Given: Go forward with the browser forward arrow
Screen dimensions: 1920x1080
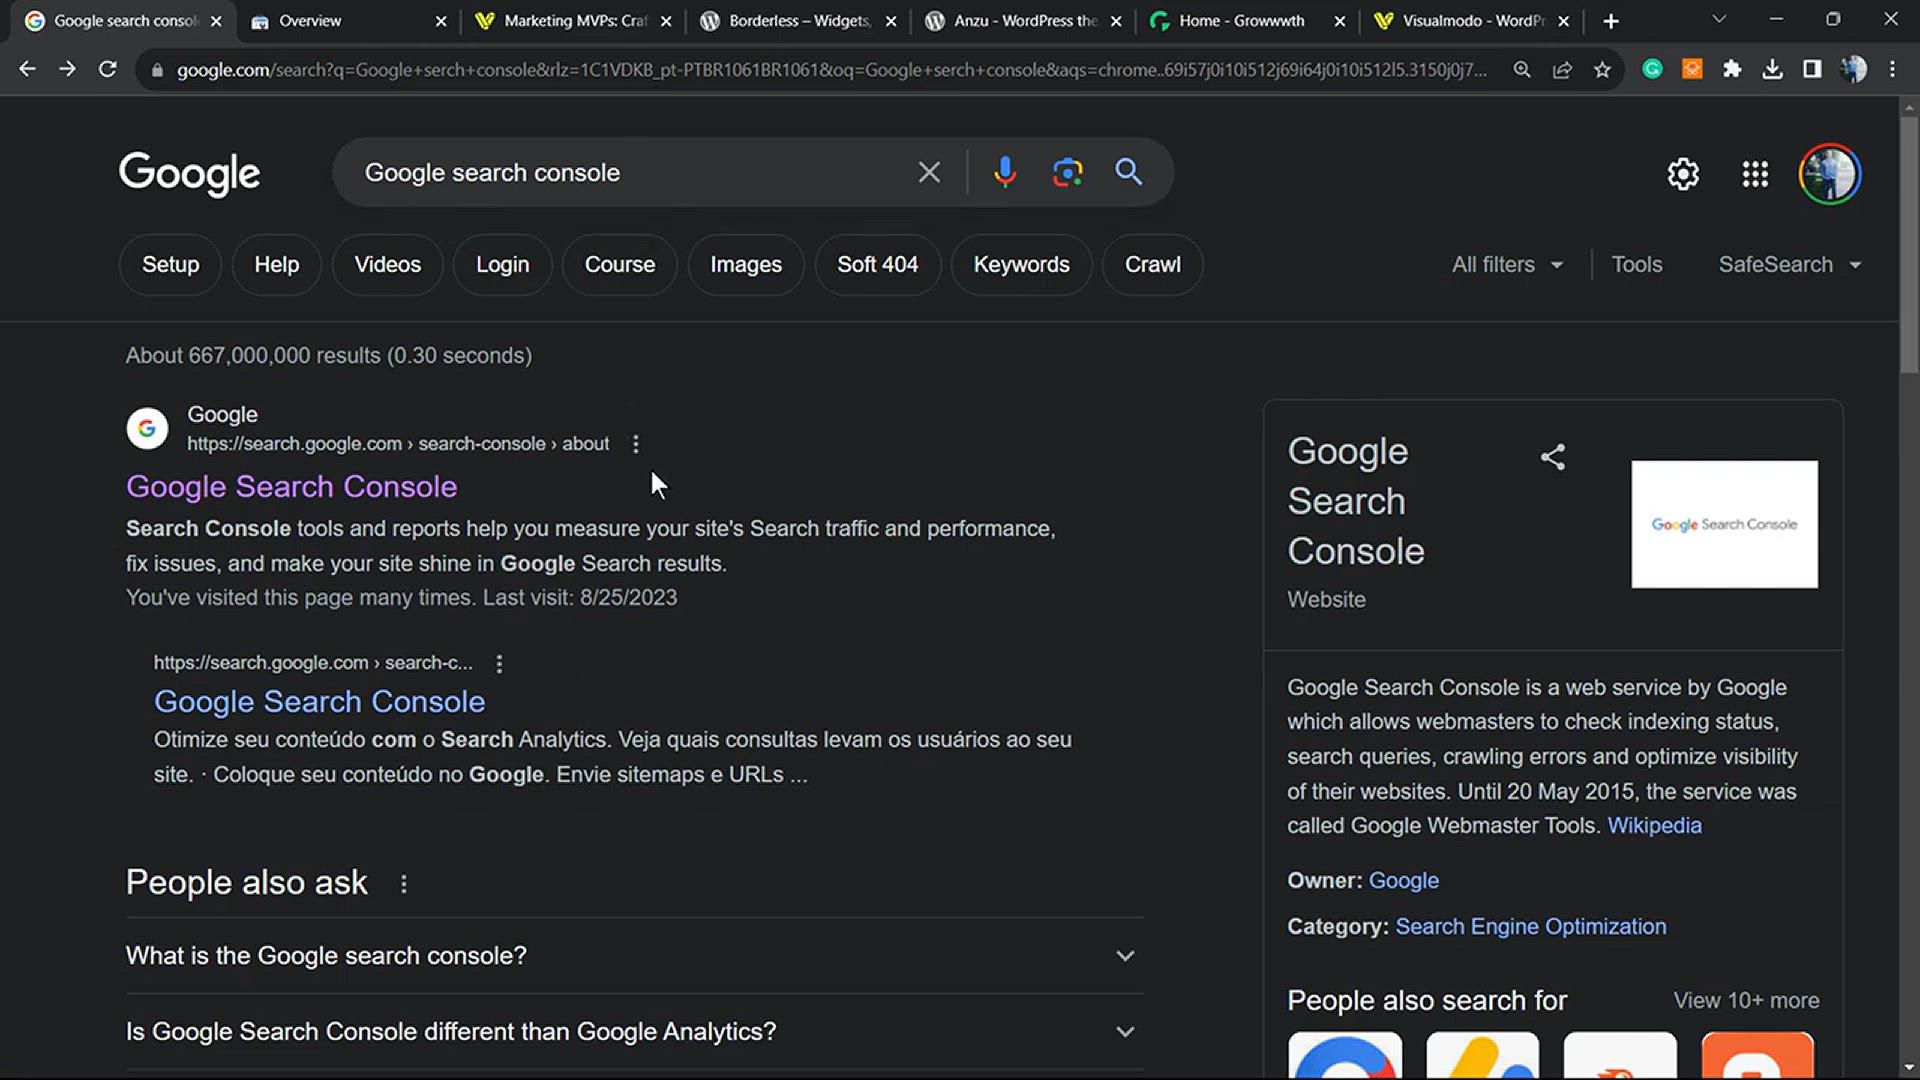Looking at the screenshot, I should pos(67,69).
